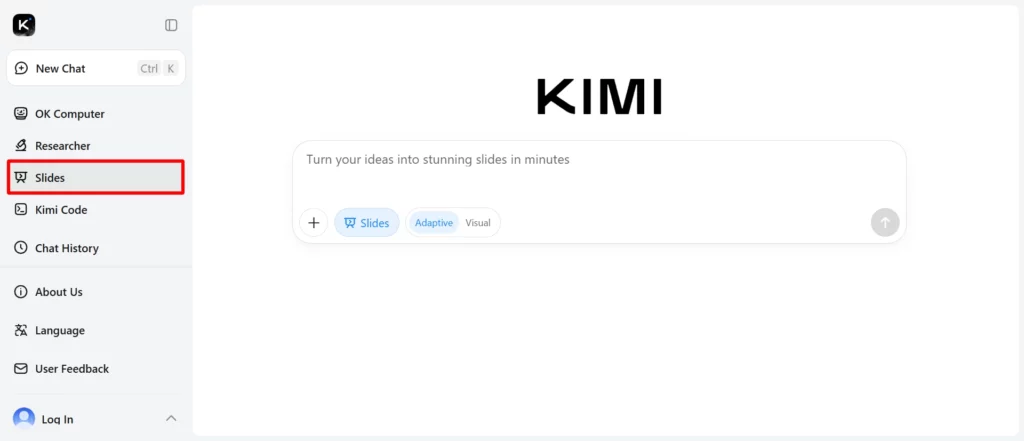Open Kimi Code
The image size is (1024, 441).
pyautogui.click(x=96, y=210)
